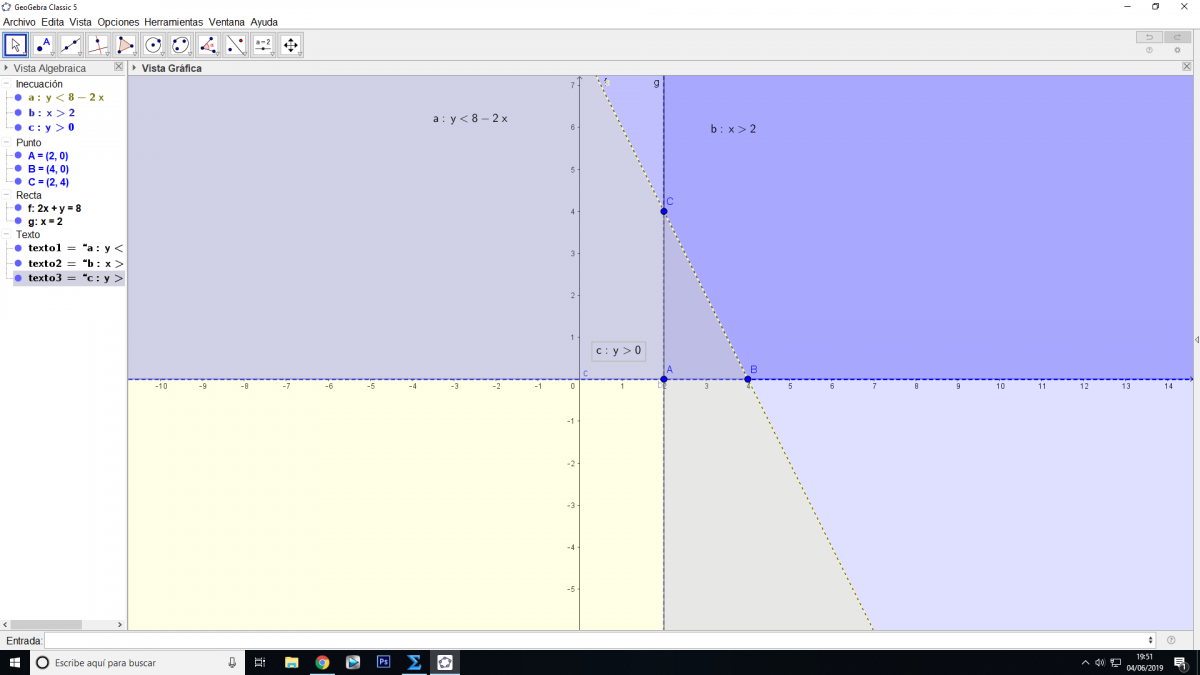This screenshot has height=675, width=1200.
Task: Select the Slider tool
Action: 263,45
